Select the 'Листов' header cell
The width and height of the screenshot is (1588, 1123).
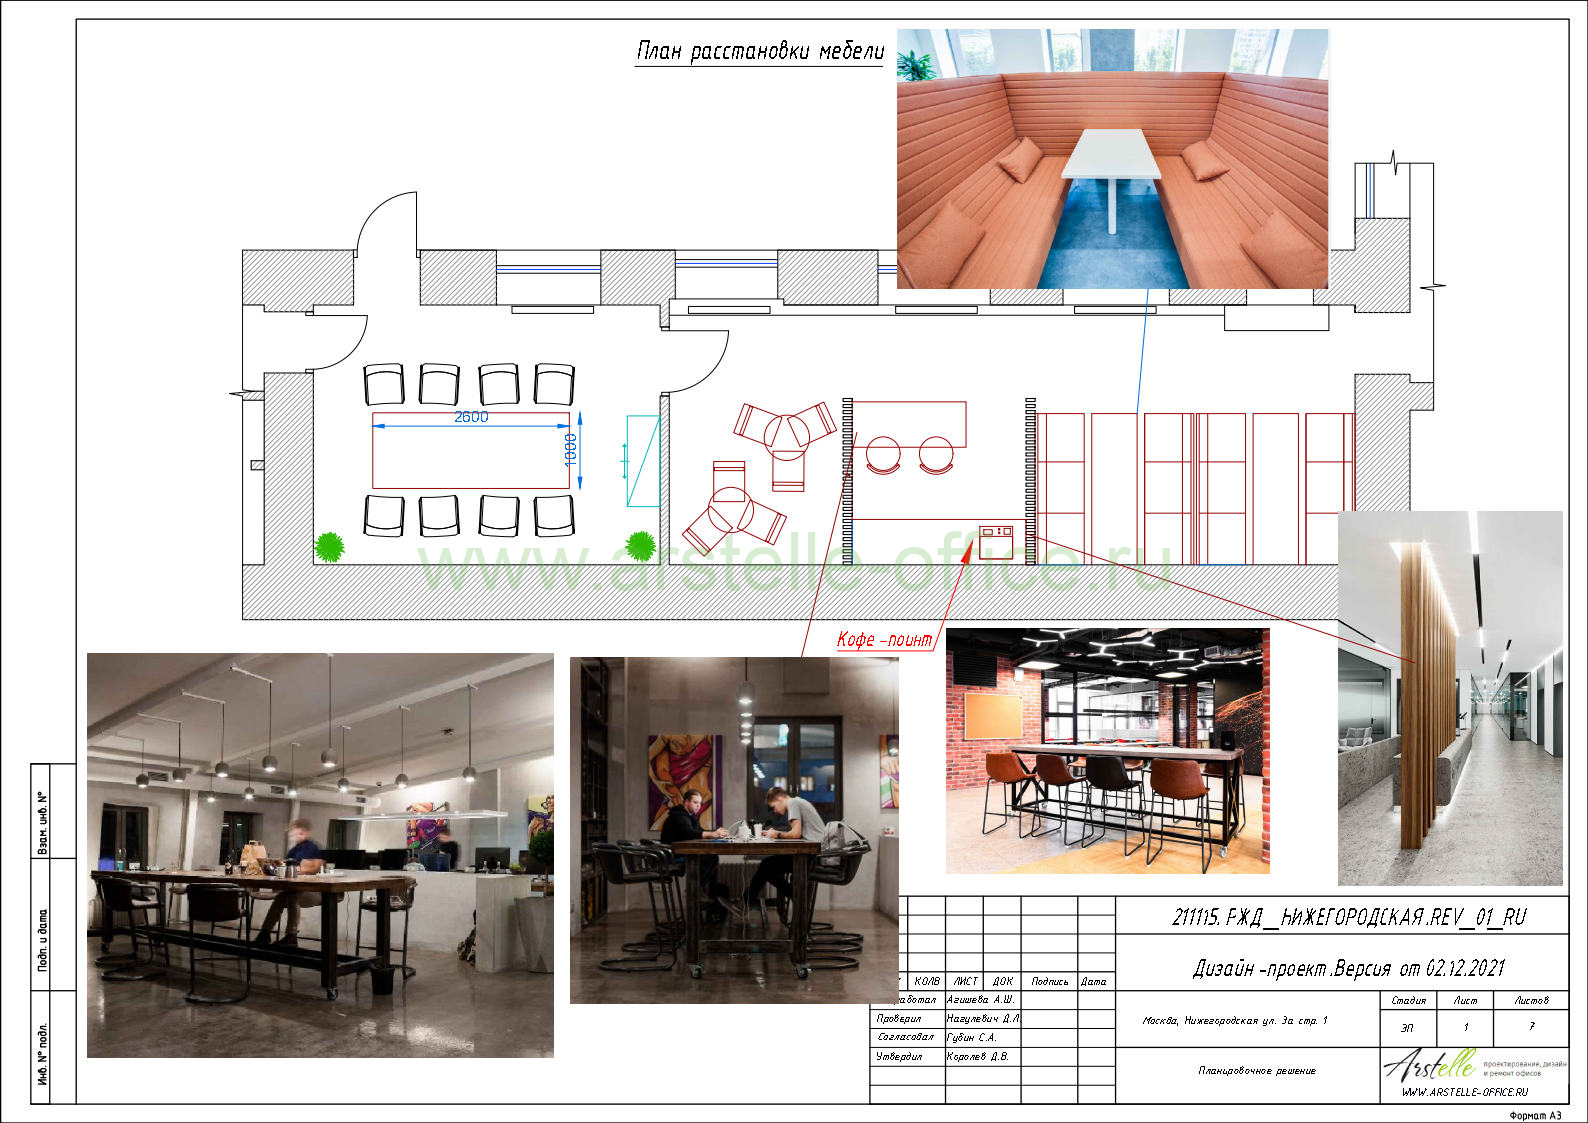point(1531,1000)
